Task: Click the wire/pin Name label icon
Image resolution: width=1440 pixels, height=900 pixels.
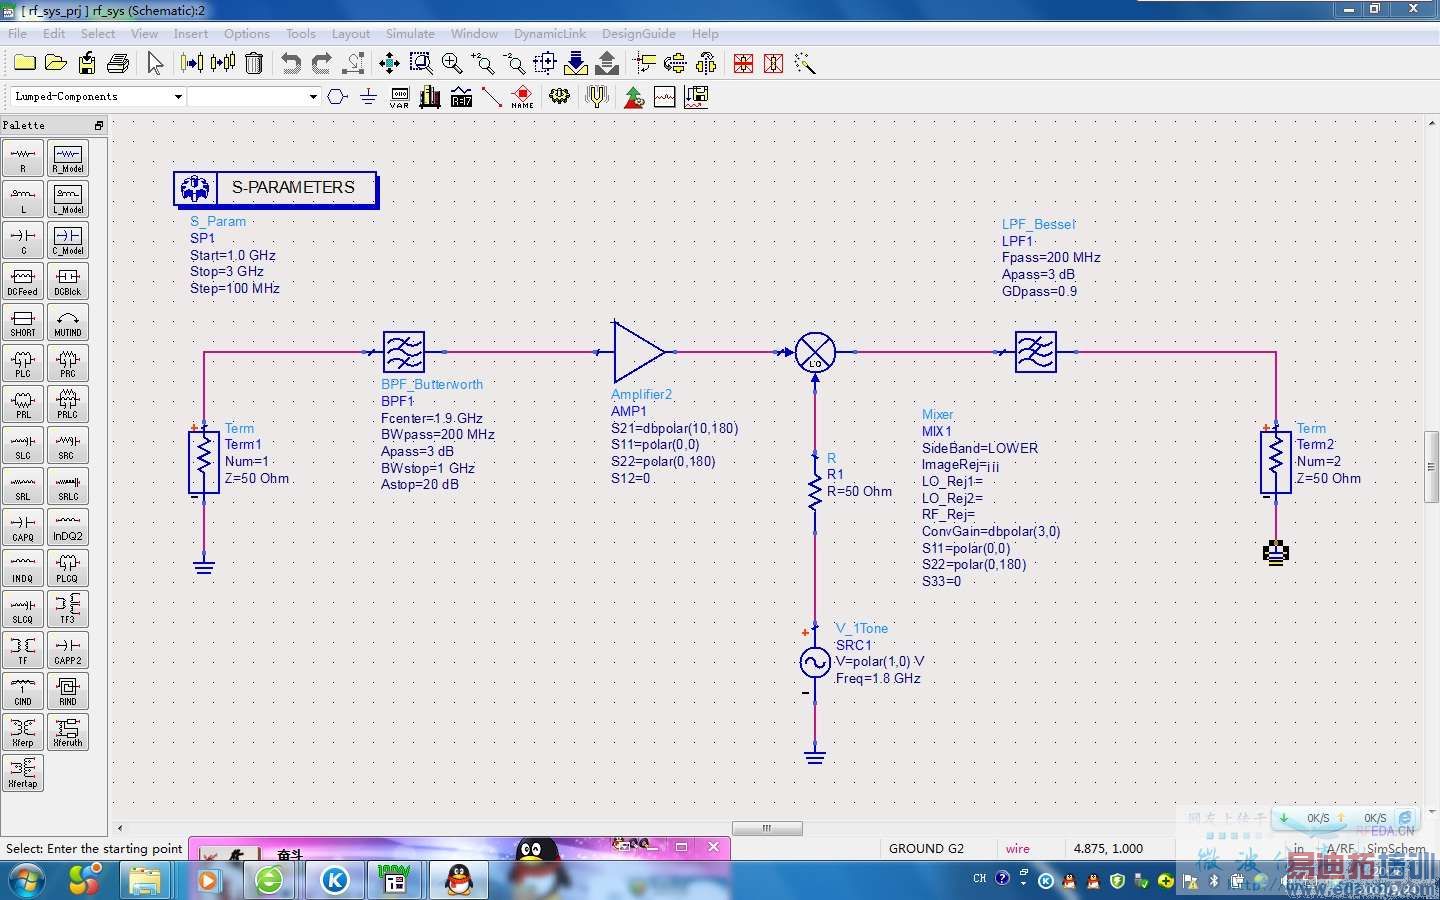Action: pyautogui.click(x=522, y=97)
